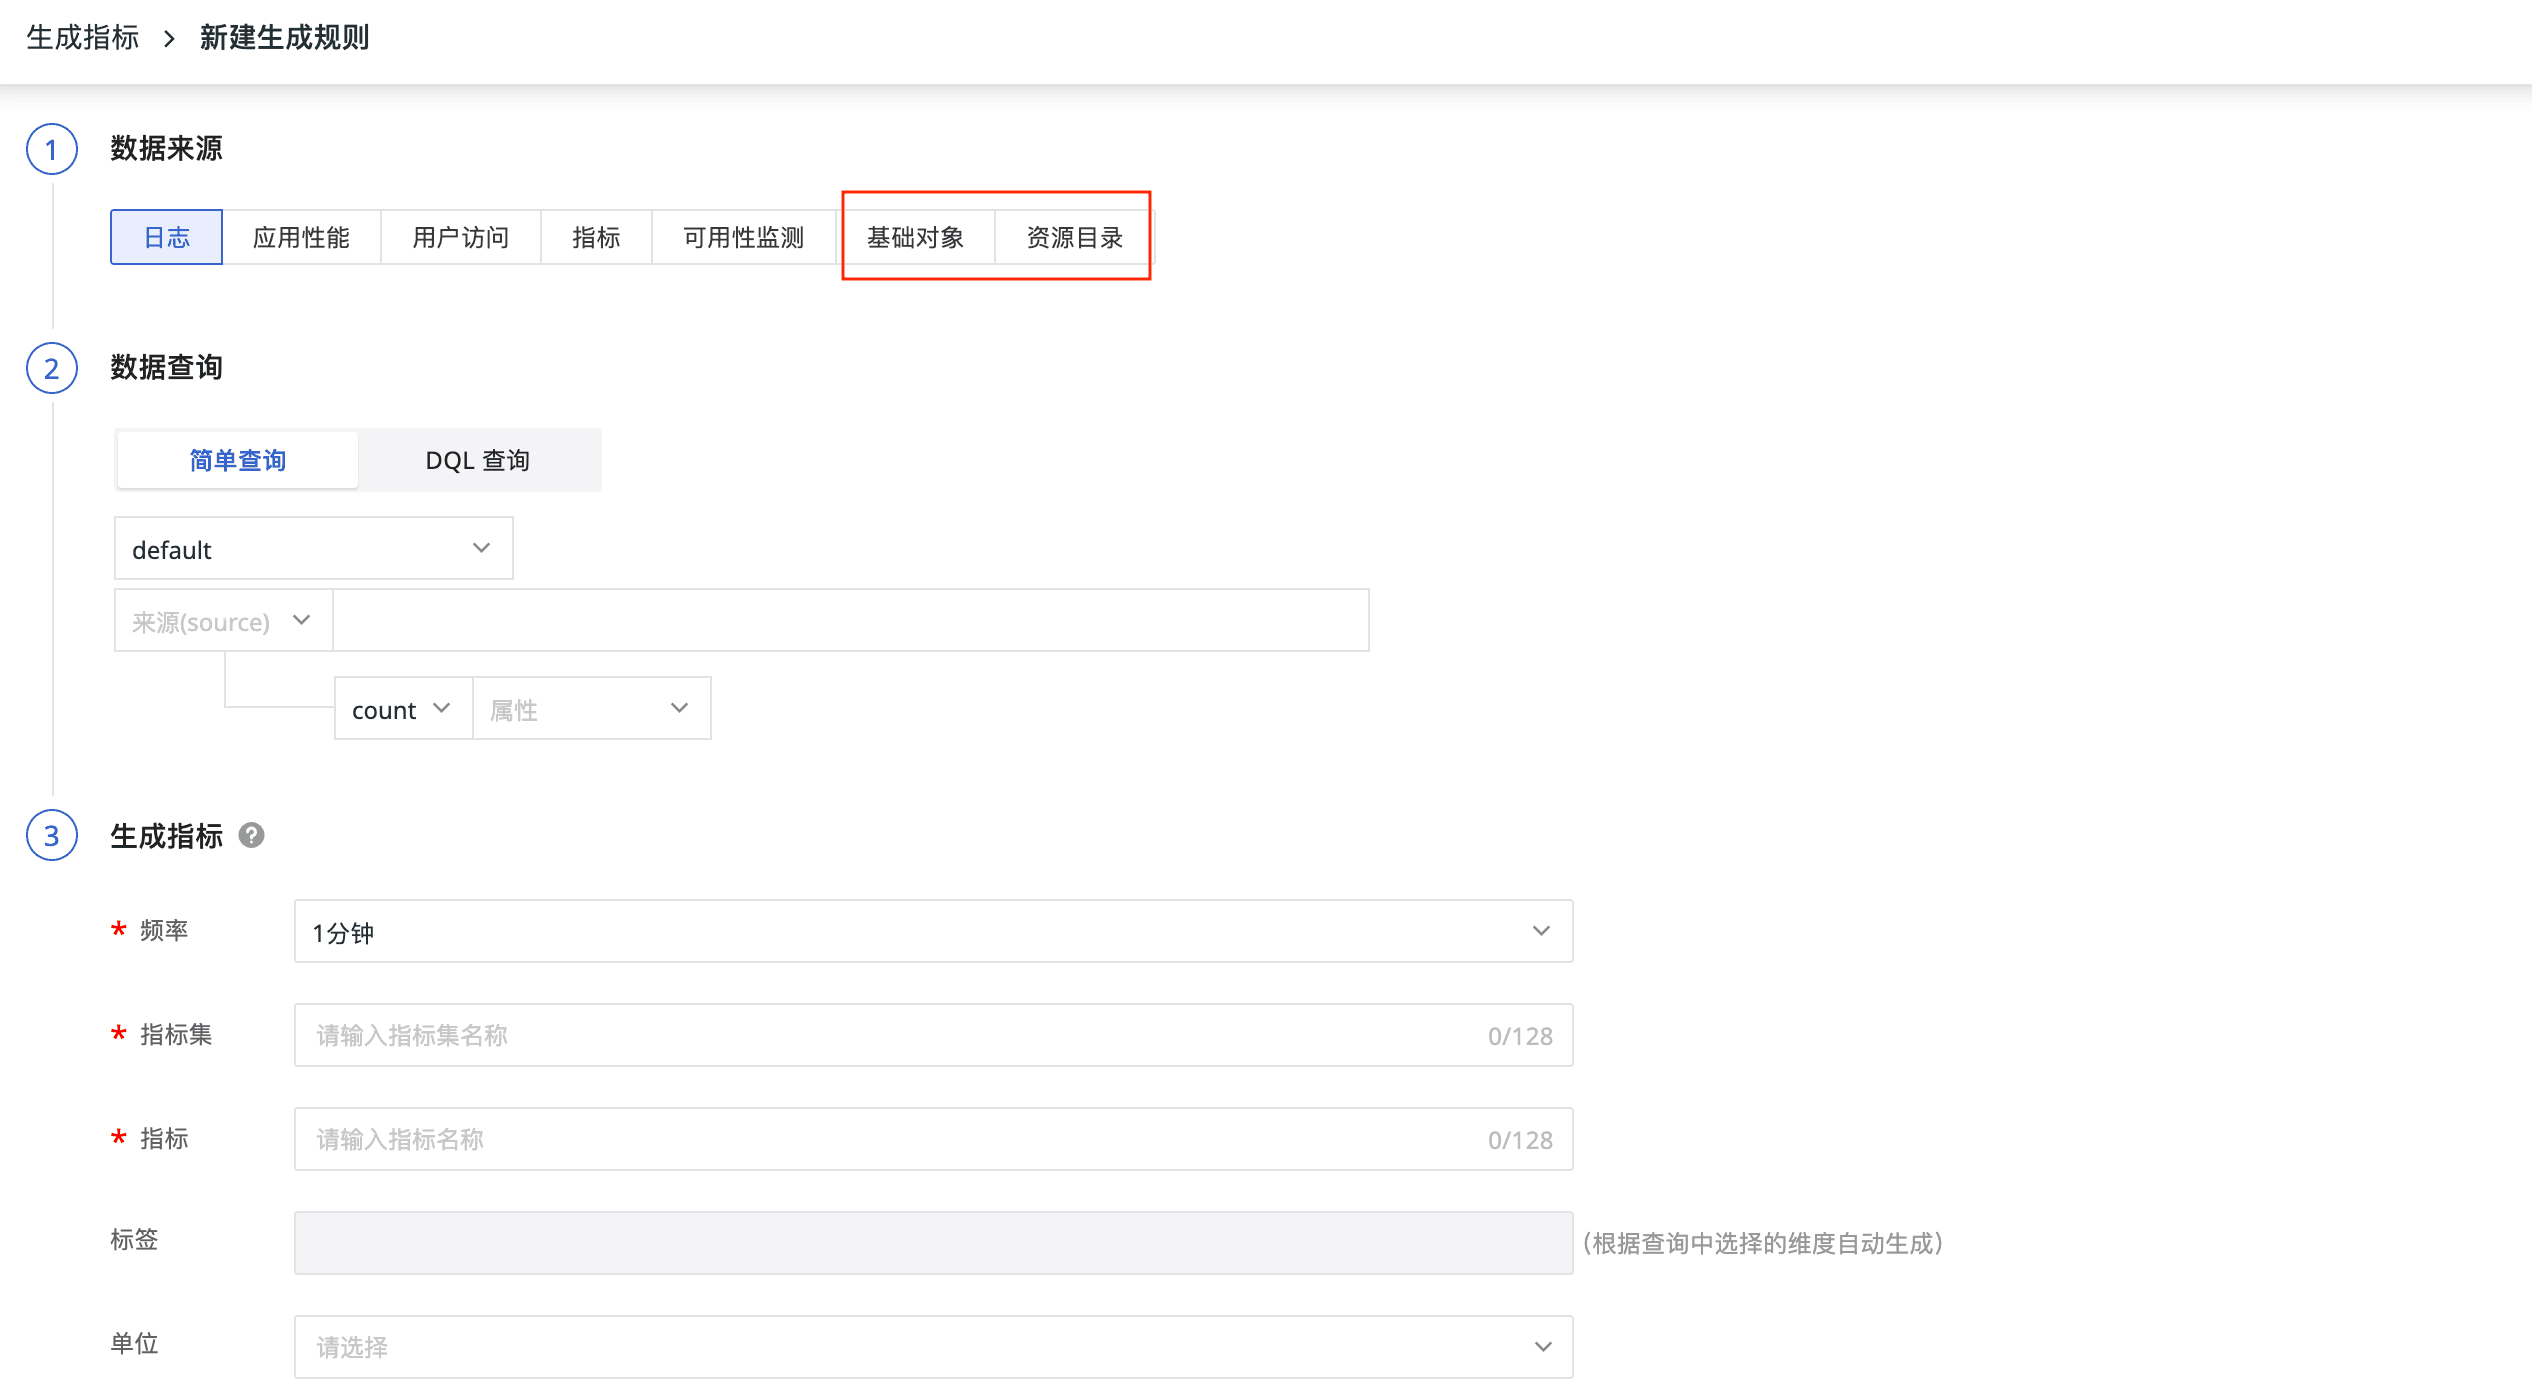The image size is (2532, 1396).
Task: Choose the 用户访问 data source option
Action: tap(461, 237)
